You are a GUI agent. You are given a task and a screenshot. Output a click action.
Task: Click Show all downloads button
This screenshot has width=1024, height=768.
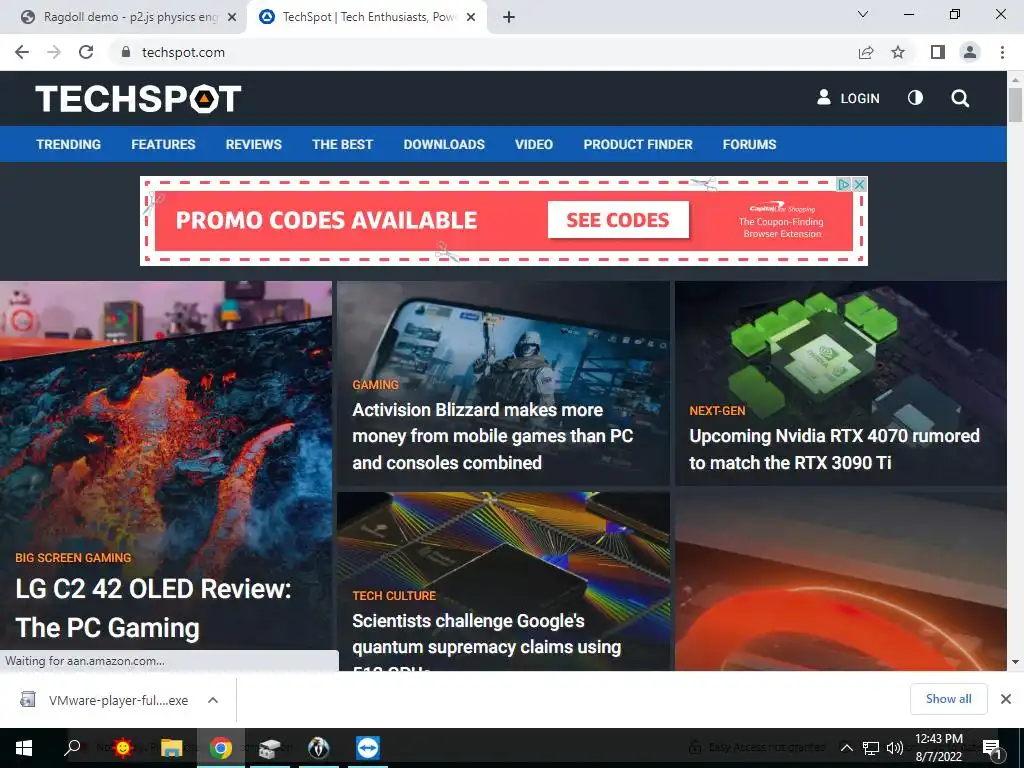tap(948, 699)
